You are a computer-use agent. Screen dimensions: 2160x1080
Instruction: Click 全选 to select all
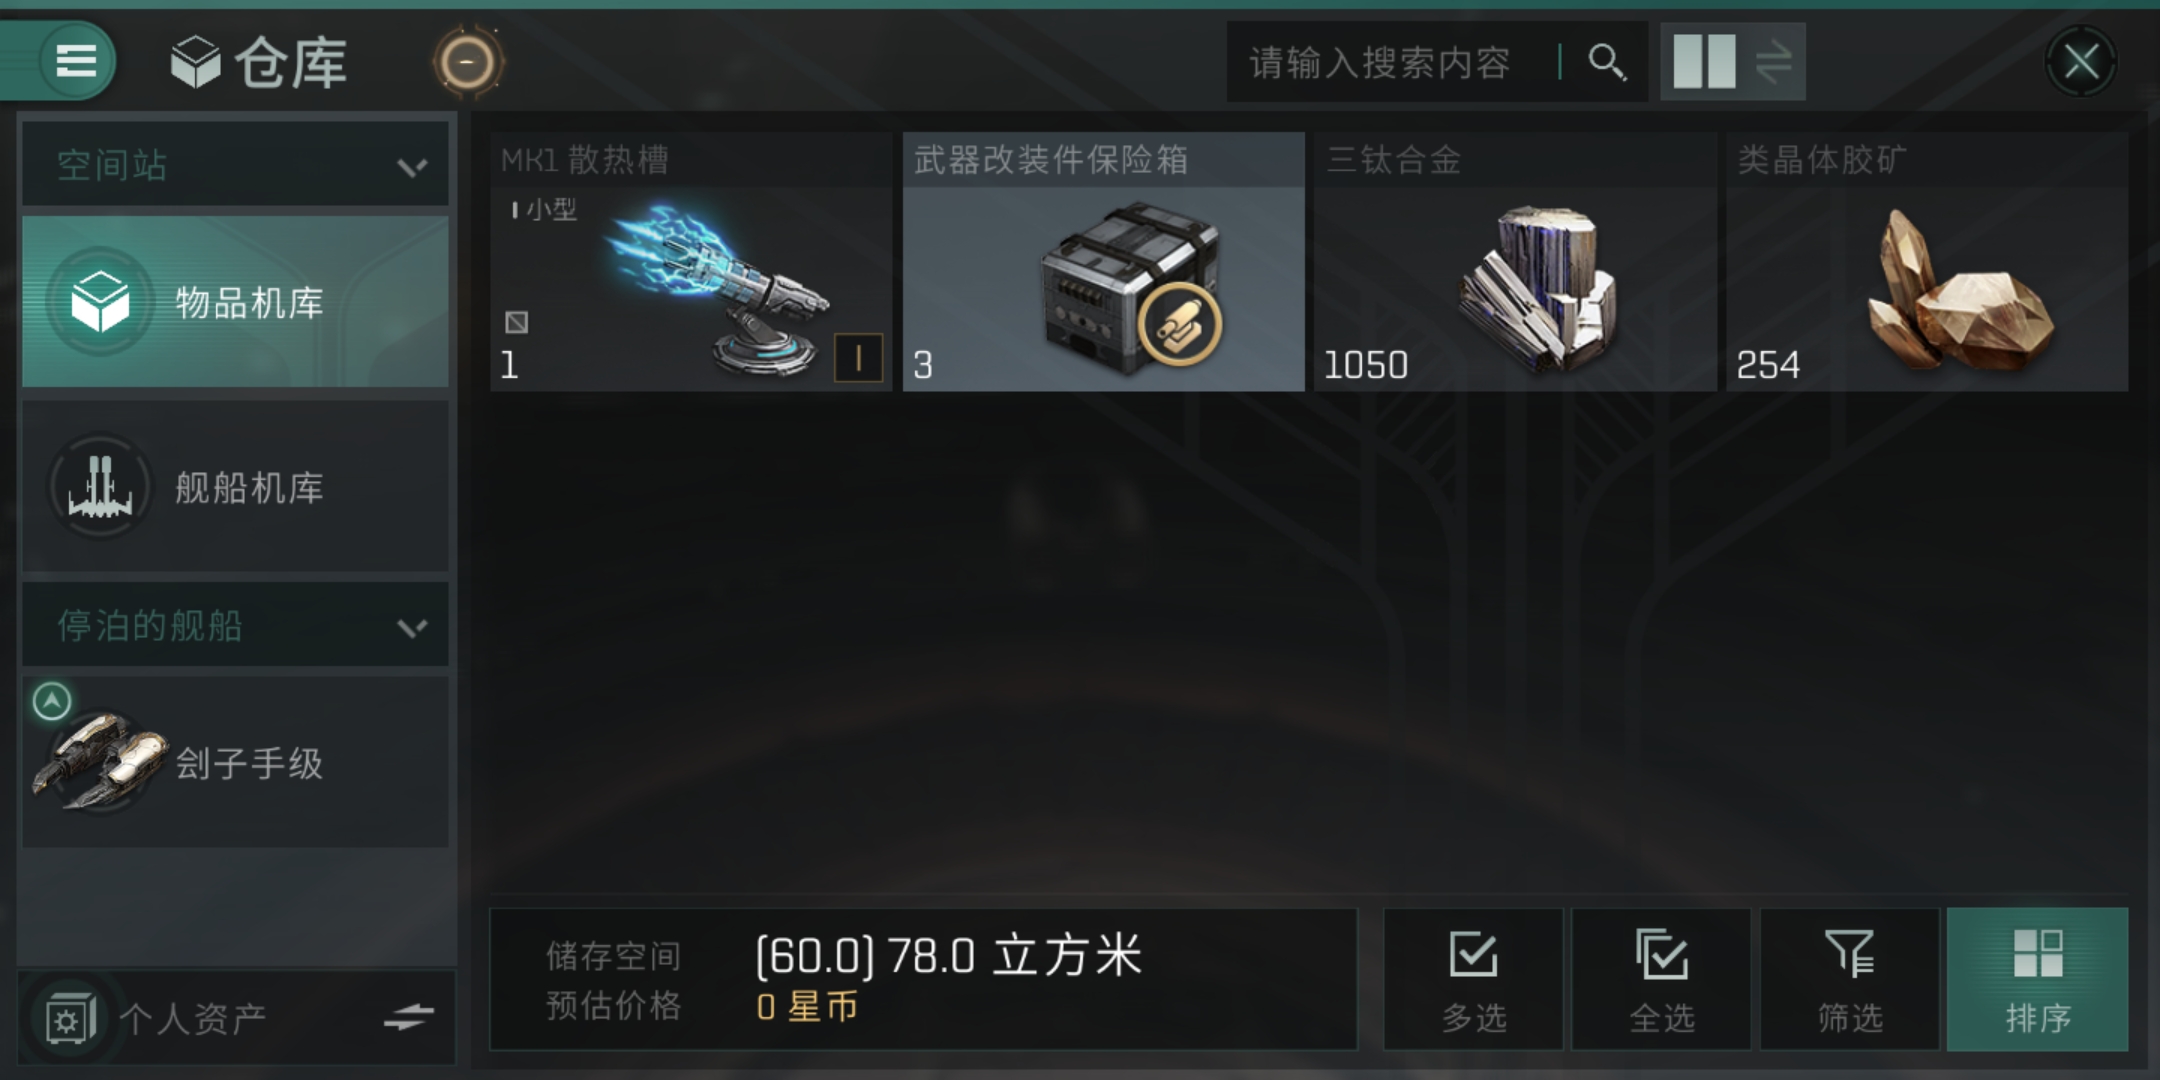pyautogui.click(x=1661, y=979)
